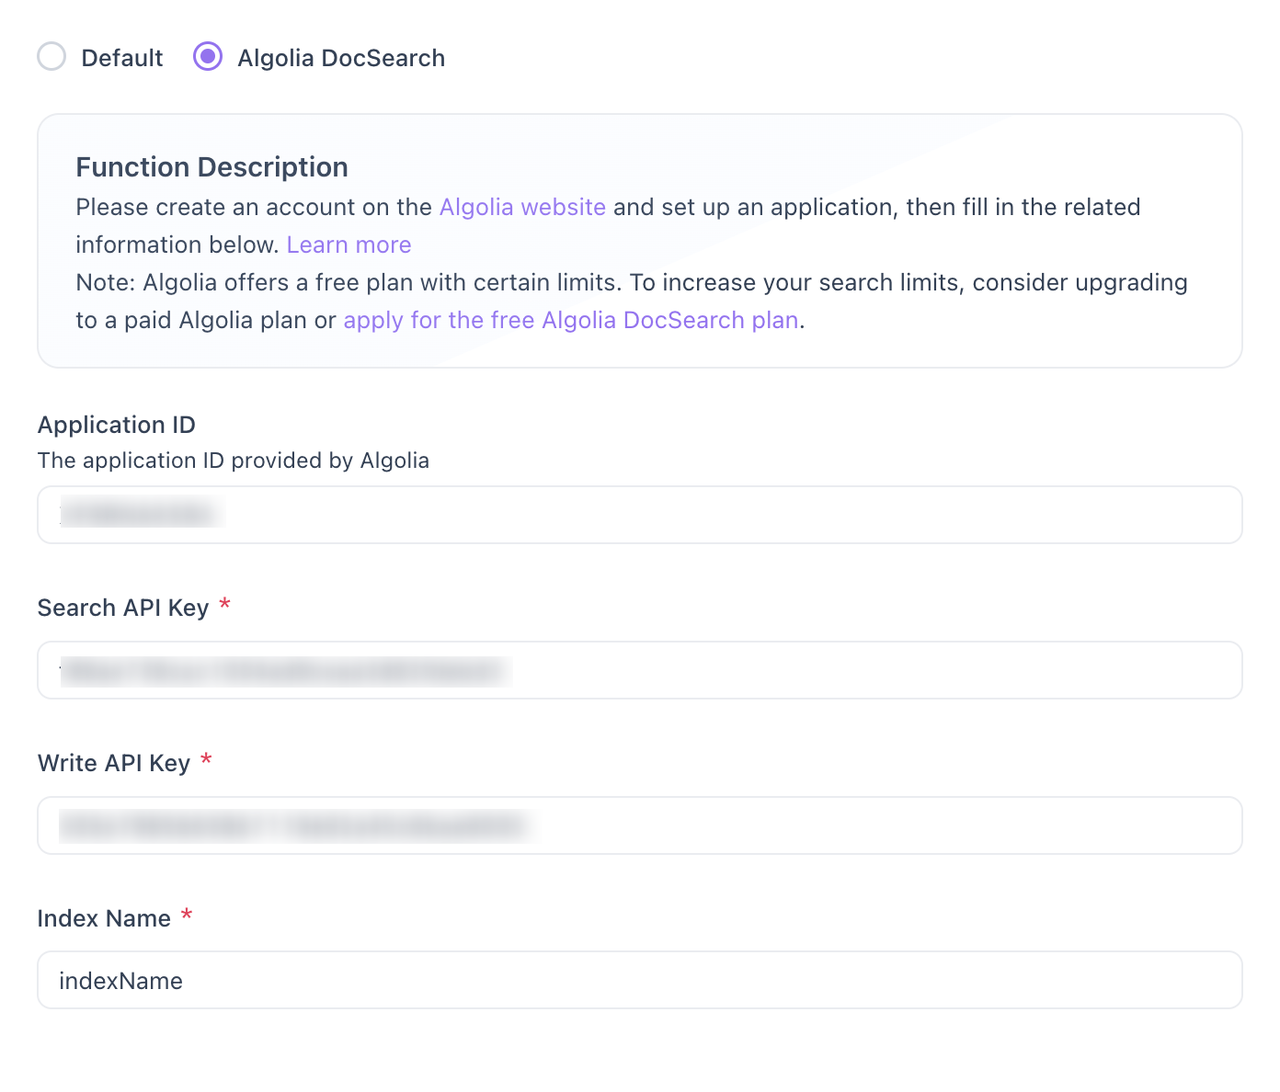Focus the Write API Key input field
Screen dimensions: 1280x1092
[640, 825]
